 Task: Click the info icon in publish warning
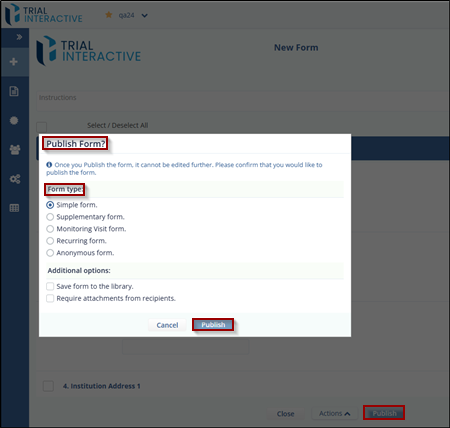pos(49,165)
